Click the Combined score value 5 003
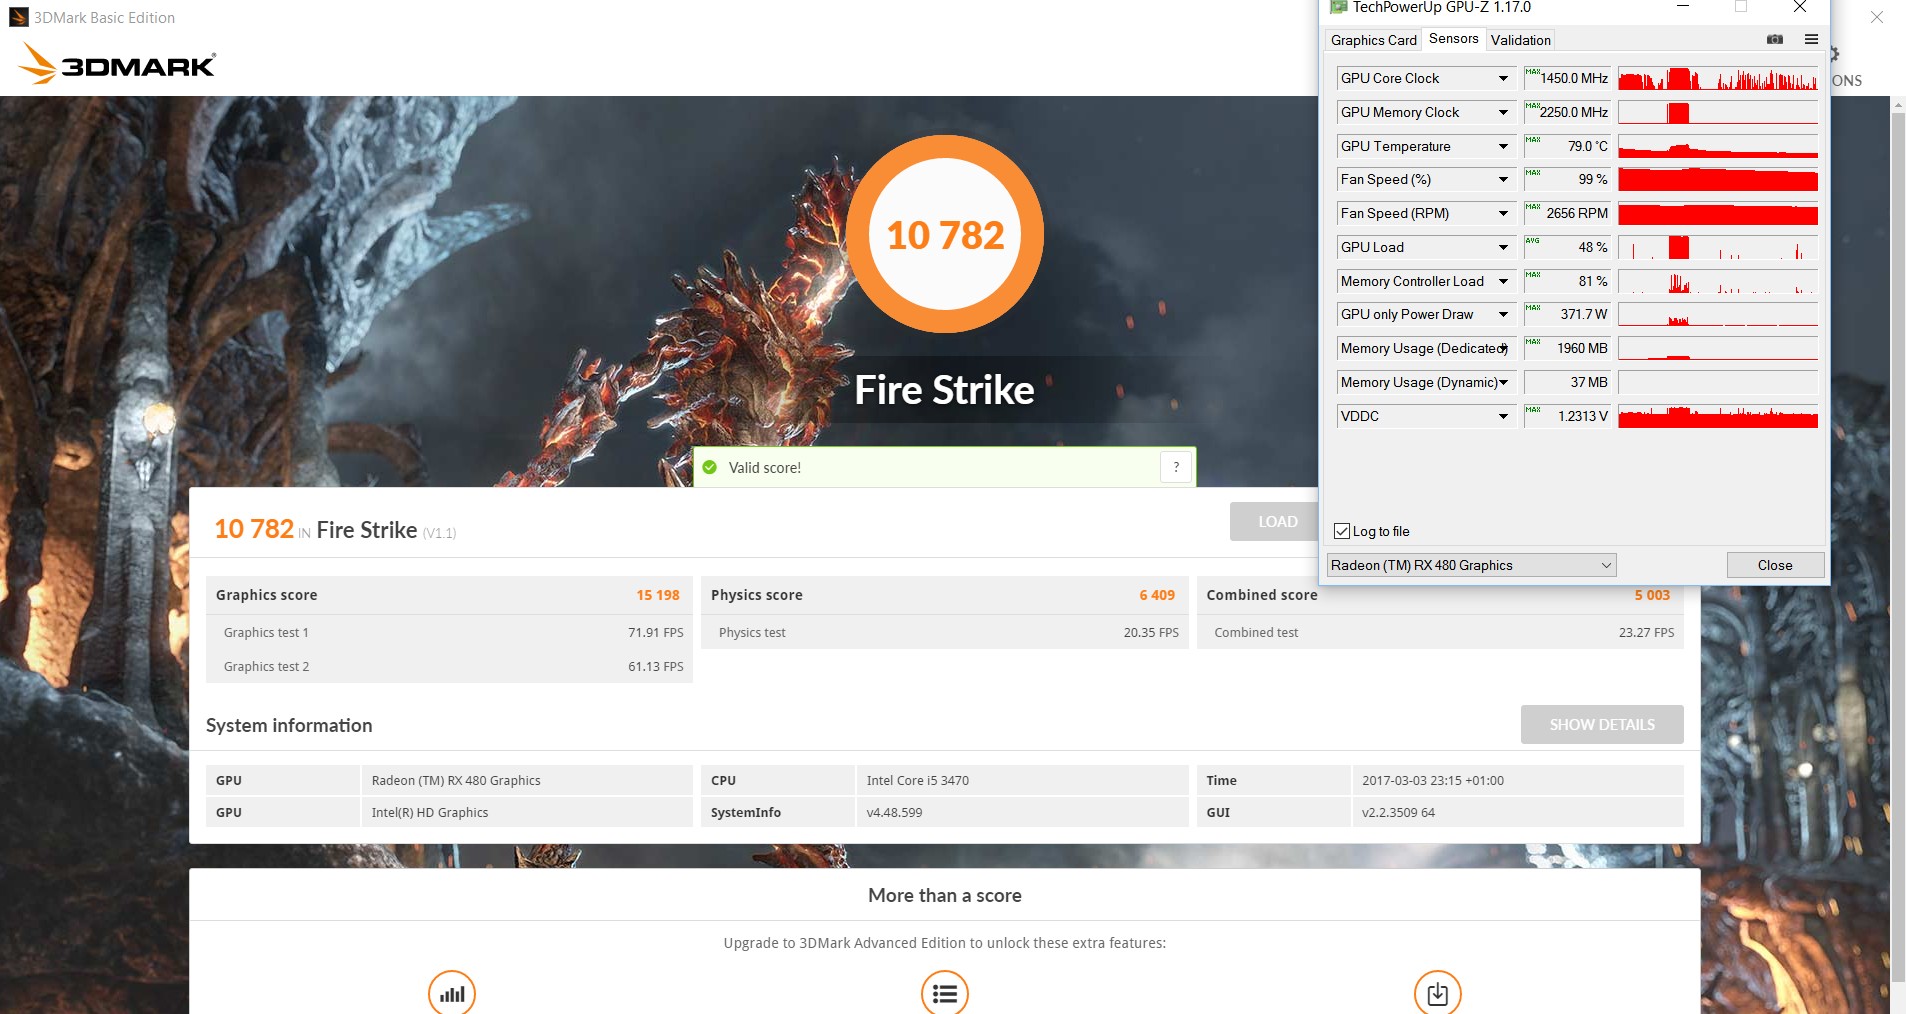This screenshot has width=1906, height=1014. click(1652, 595)
